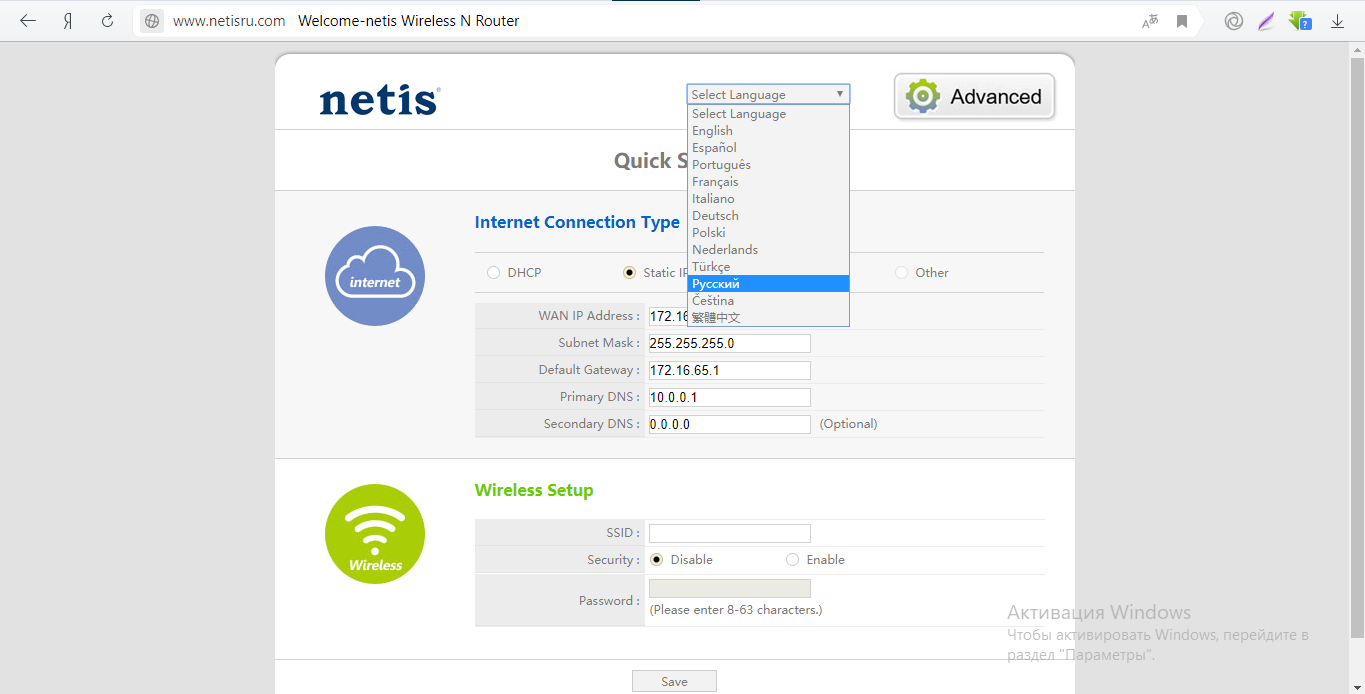Image resolution: width=1365 pixels, height=694 pixels.
Task: Choose Français from the language list
Action: coord(768,182)
